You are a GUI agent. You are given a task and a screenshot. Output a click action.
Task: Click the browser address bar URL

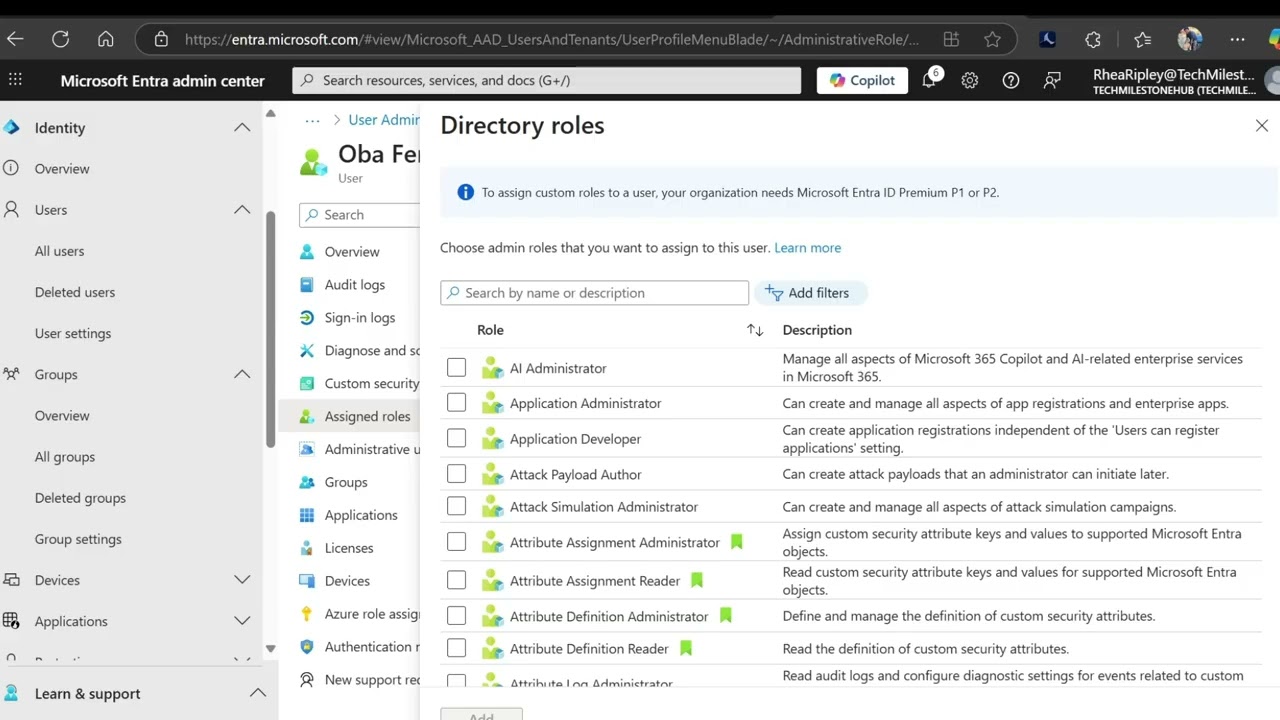(551, 39)
